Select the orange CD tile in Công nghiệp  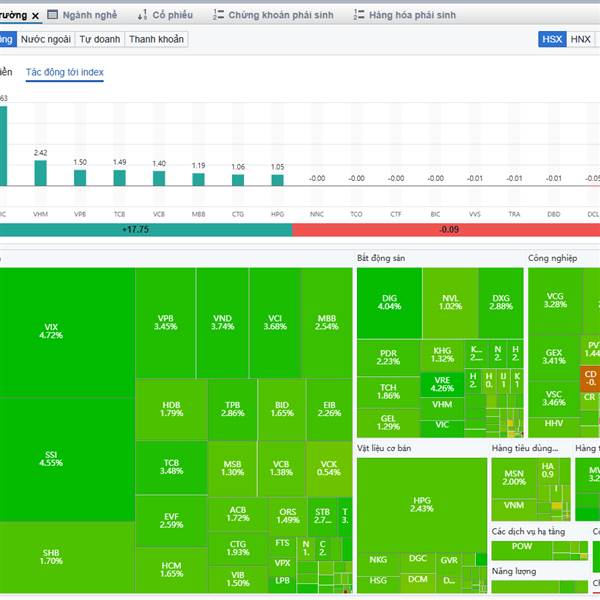coord(589,378)
